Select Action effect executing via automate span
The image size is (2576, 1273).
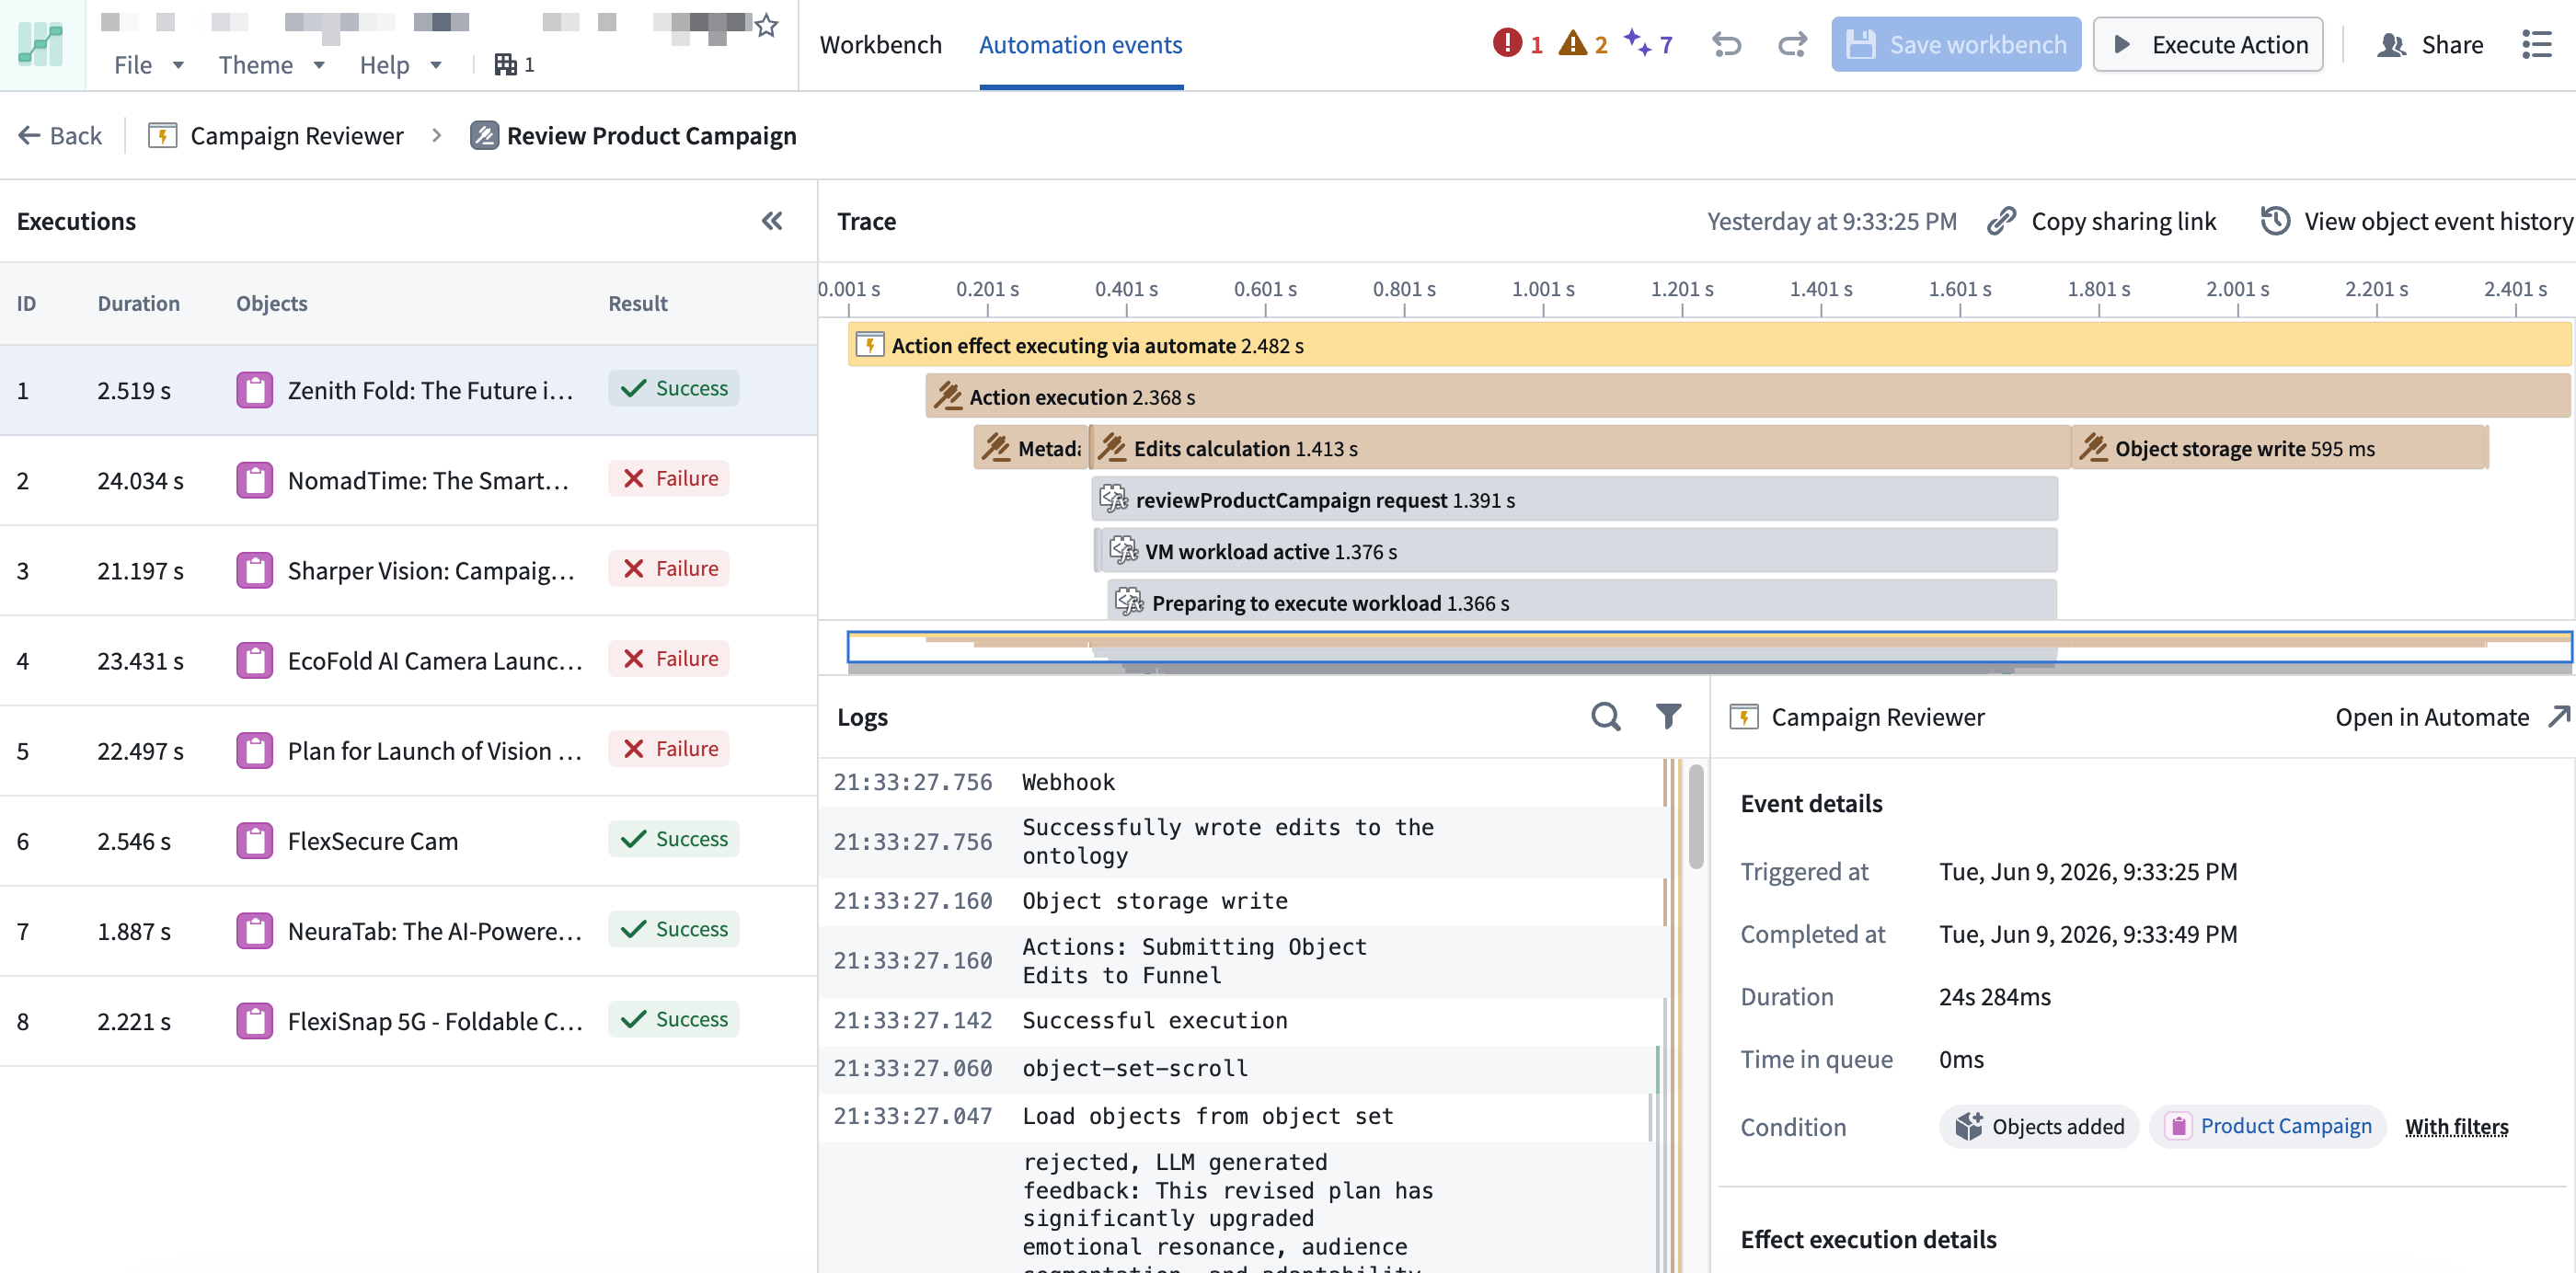click(1710, 345)
